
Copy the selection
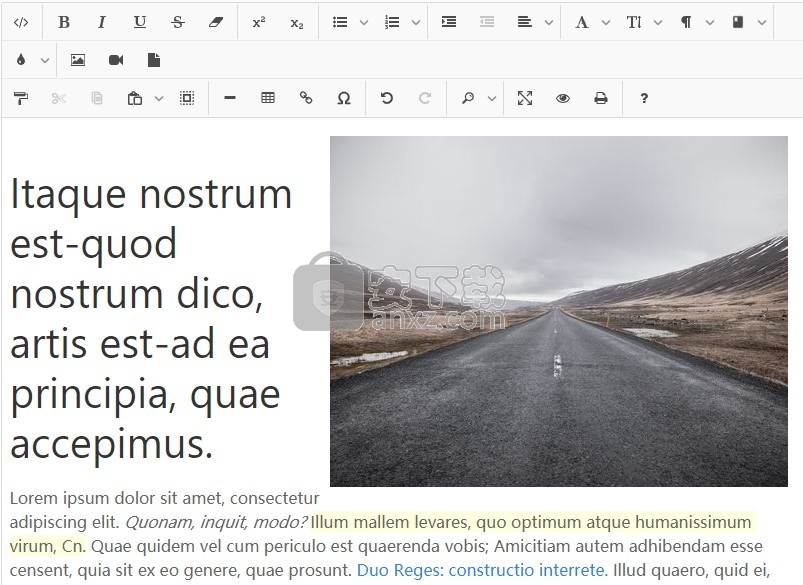click(97, 98)
